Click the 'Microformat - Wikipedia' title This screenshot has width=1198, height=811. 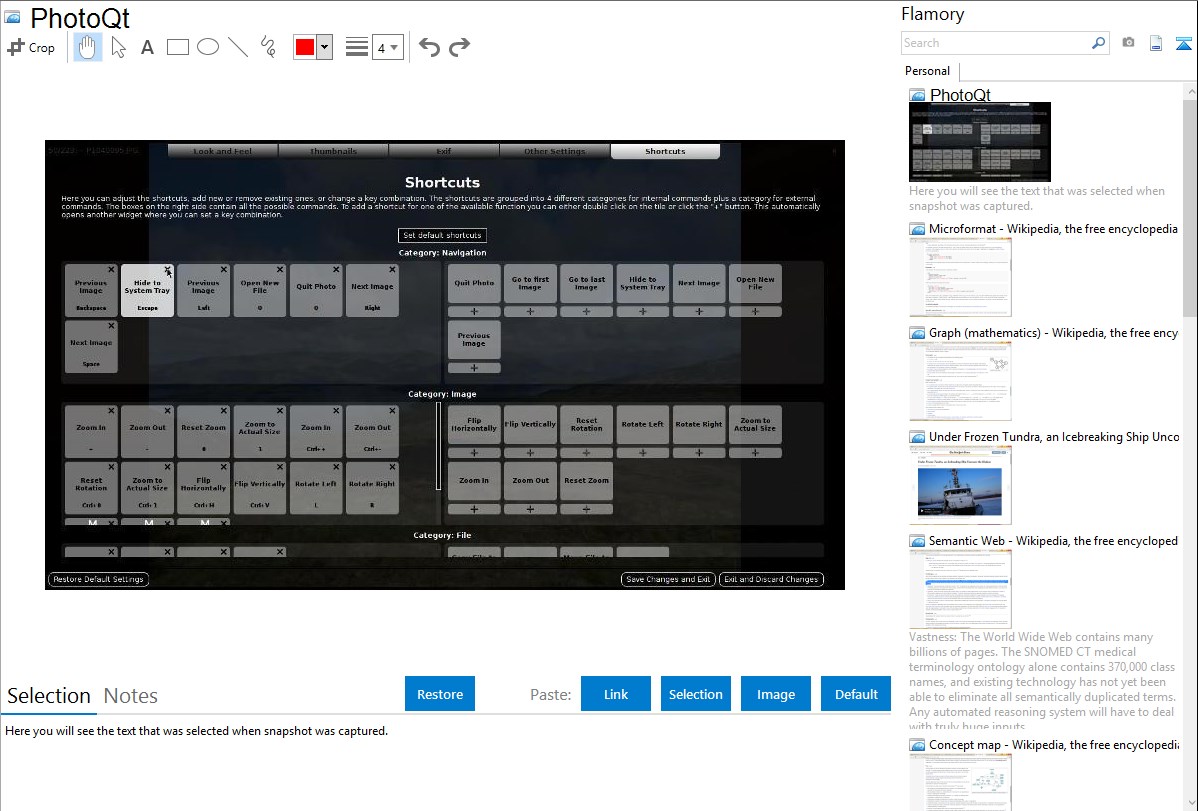[1053, 229]
